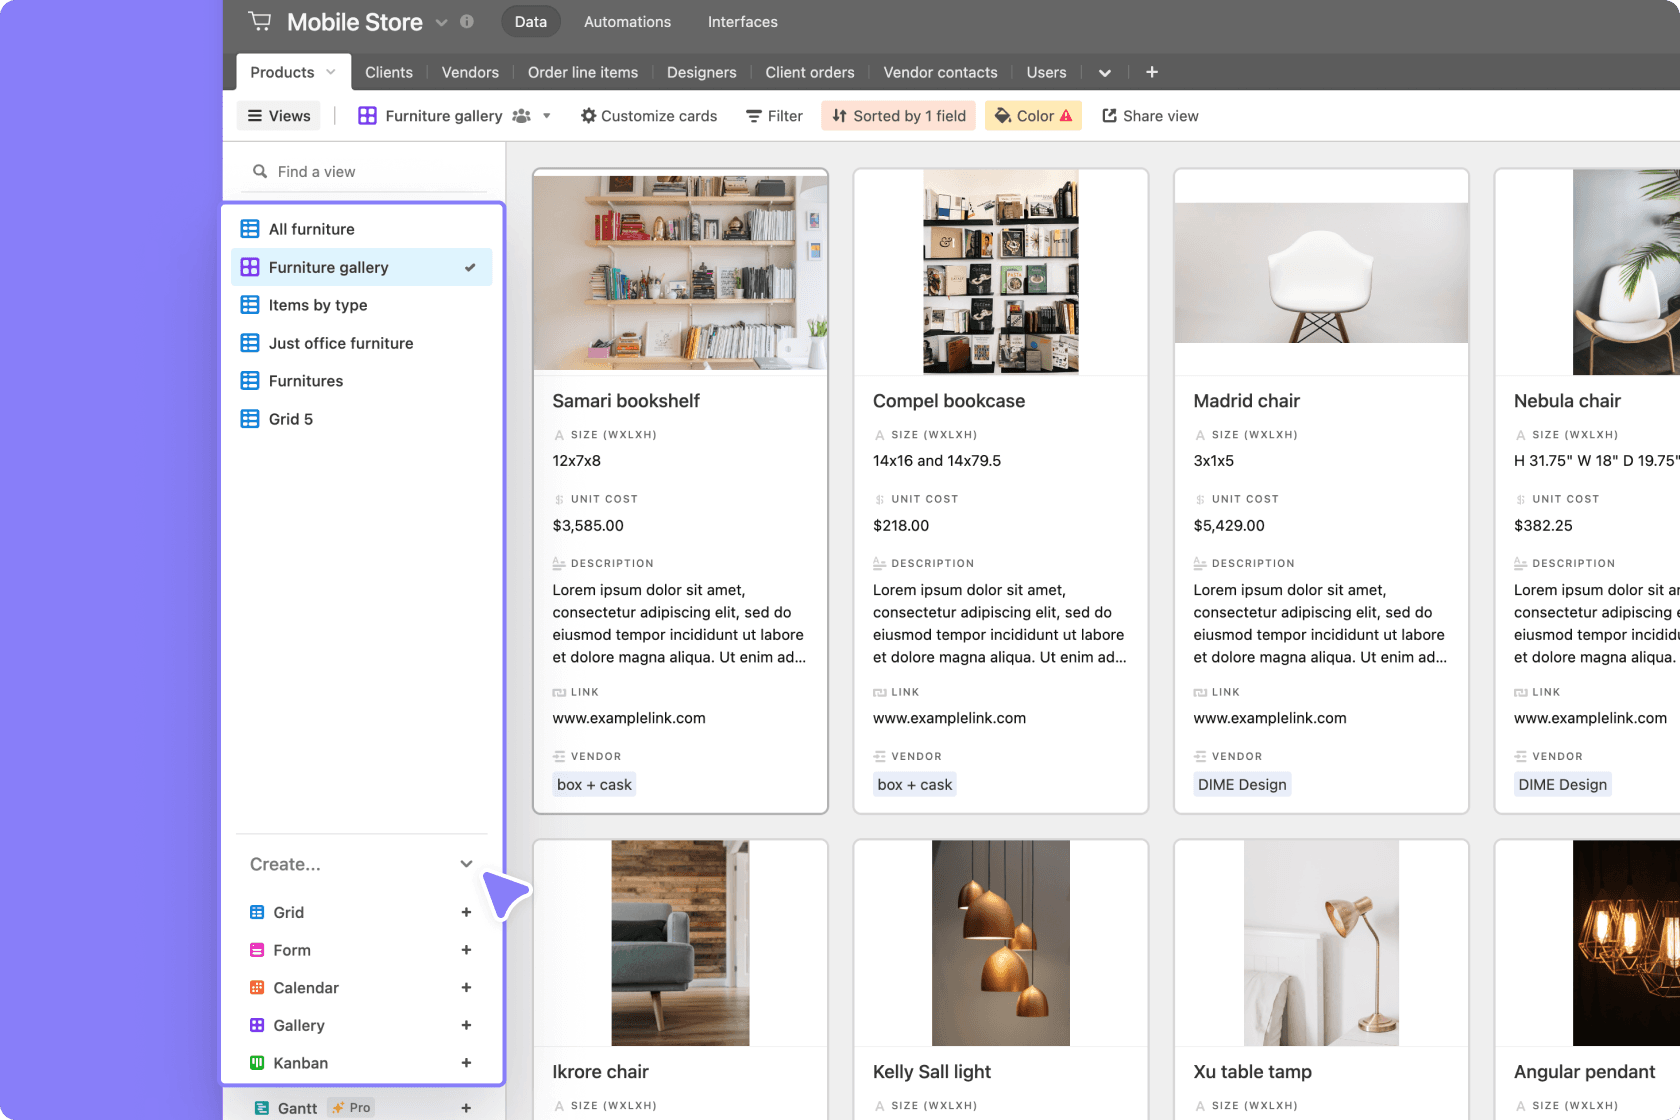Switch to the Data tab

531,21
